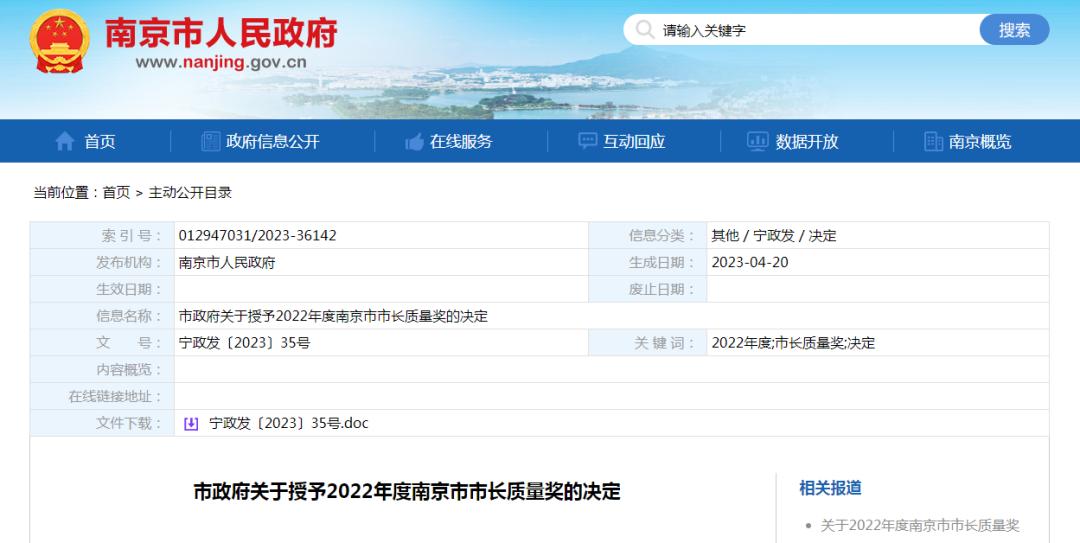Click the home icon beside 首页
Image resolution: width=1080 pixels, height=543 pixels.
[65, 141]
